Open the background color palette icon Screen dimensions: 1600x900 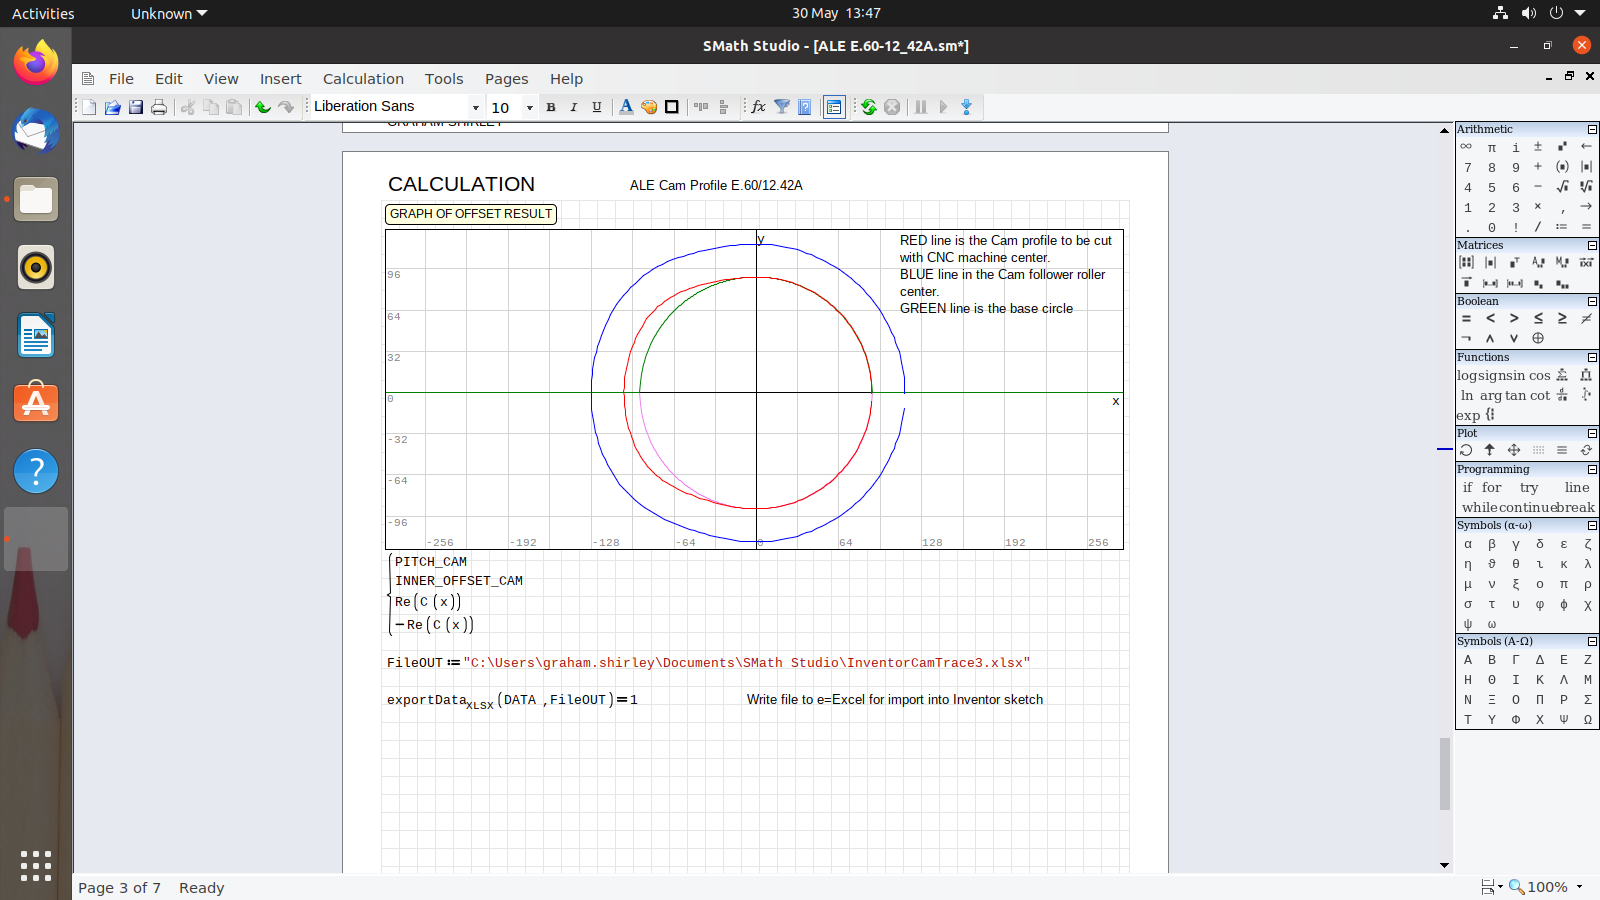click(649, 107)
